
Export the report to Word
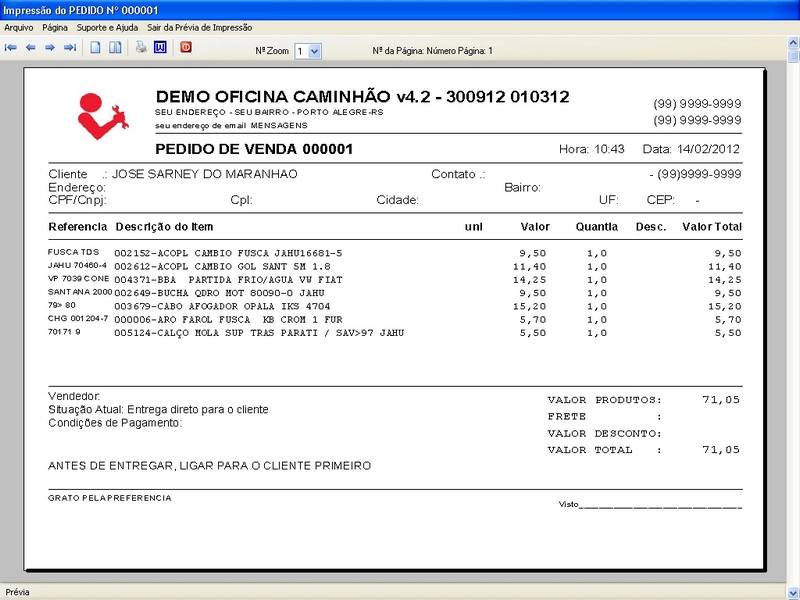pyautogui.click(x=160, y=47)
